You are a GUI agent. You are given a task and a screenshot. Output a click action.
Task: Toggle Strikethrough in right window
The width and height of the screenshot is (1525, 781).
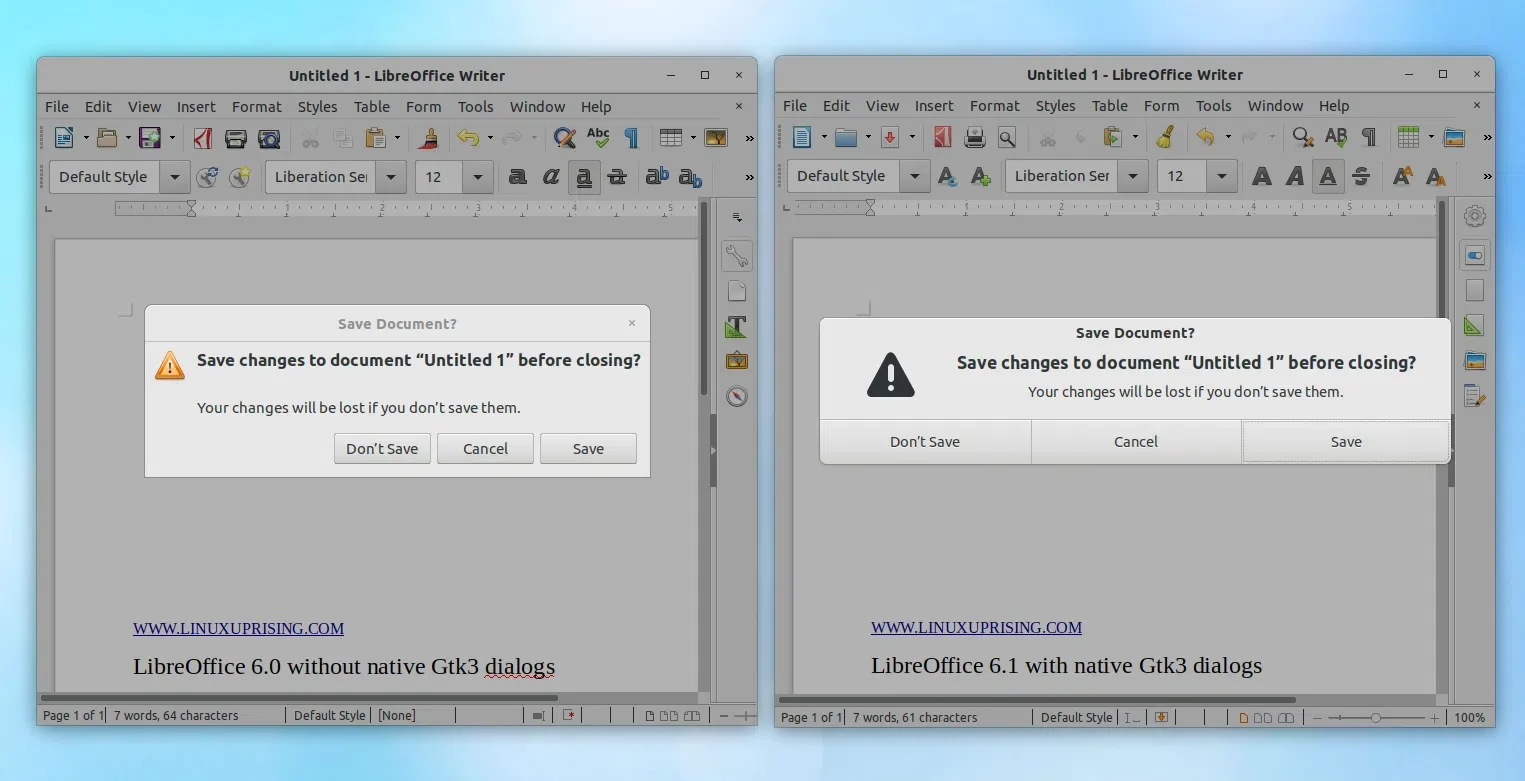tap(1361, 177)
